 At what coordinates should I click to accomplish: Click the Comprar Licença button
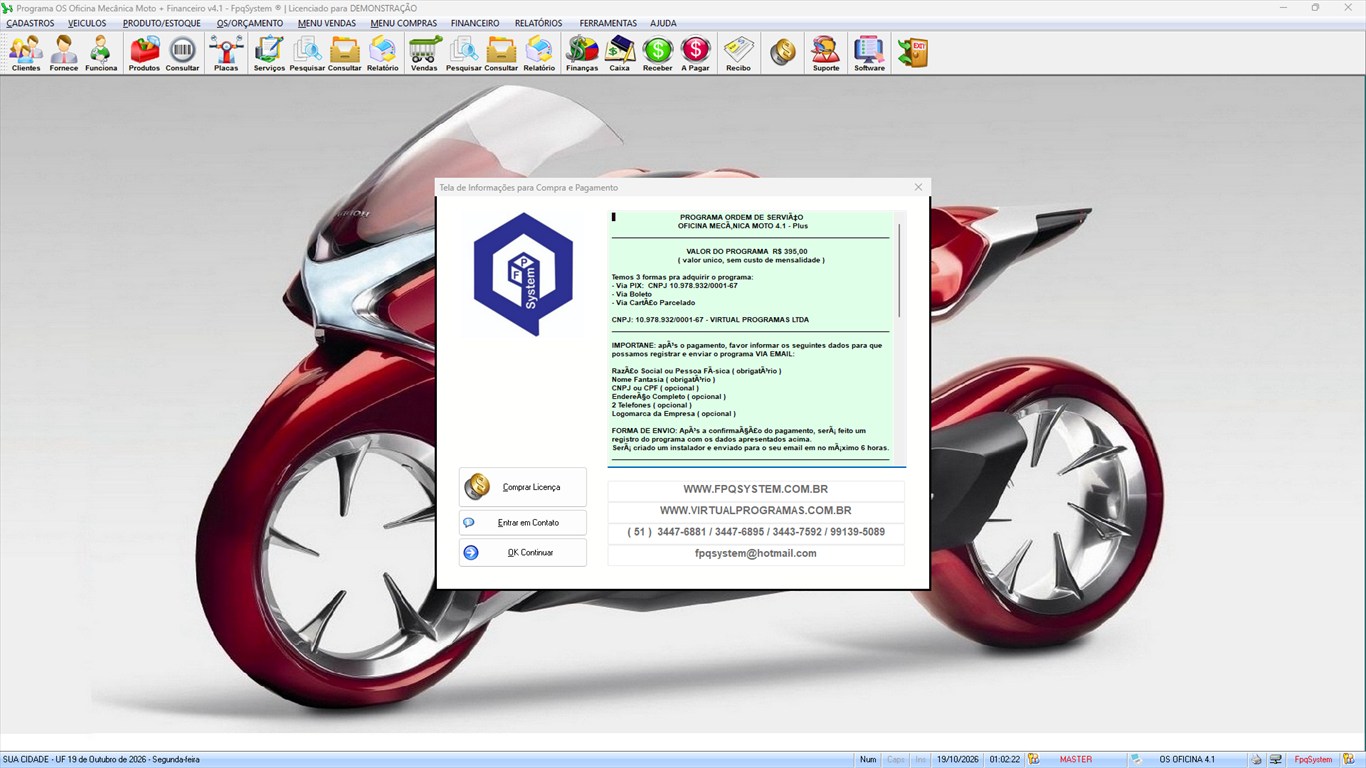523,487
